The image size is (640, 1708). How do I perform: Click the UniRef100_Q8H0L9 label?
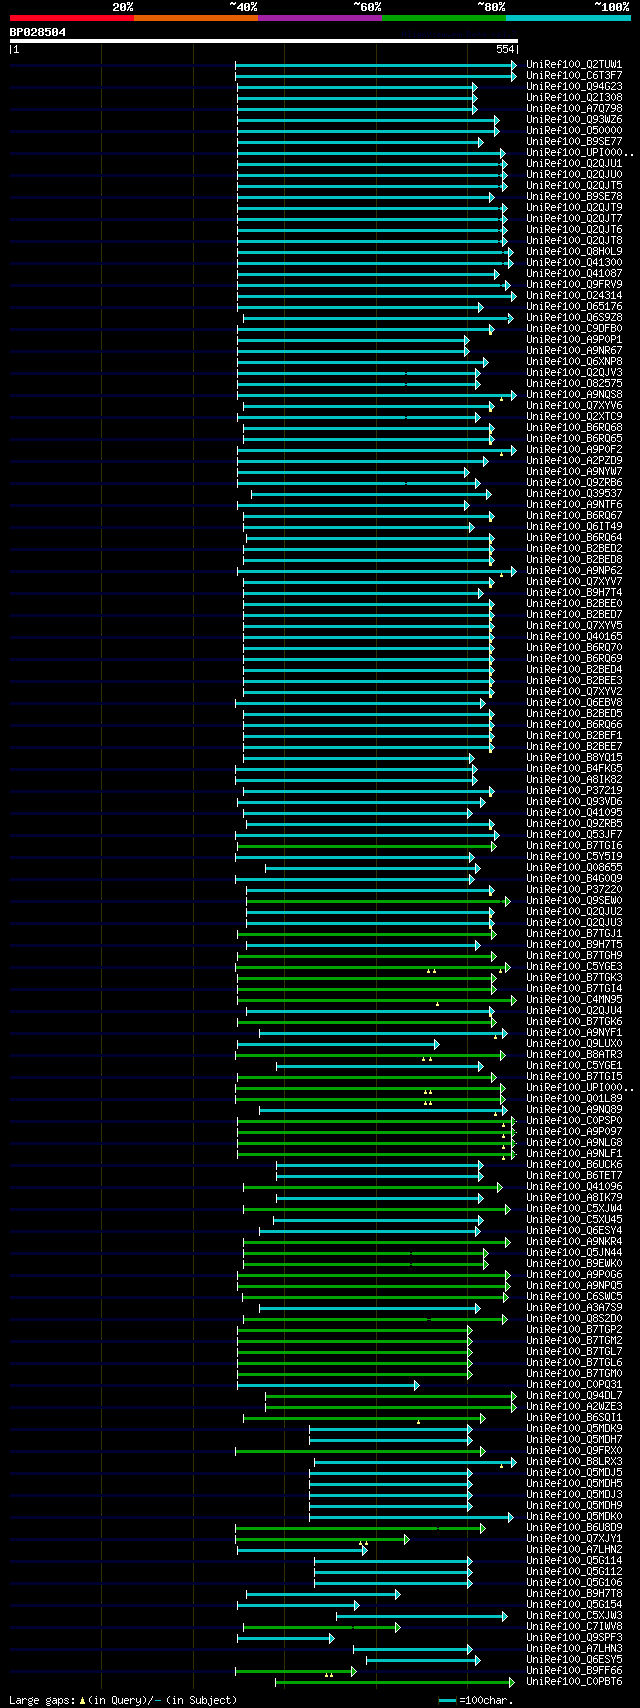pyautogui.click(x=574, y=251)
